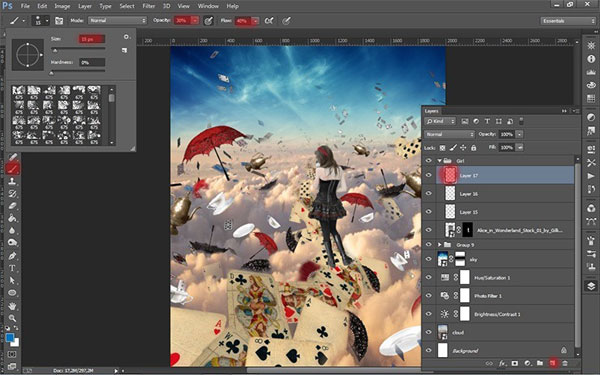Hide the Layer 16 layer
600x375 pixels.
(429, 193)
